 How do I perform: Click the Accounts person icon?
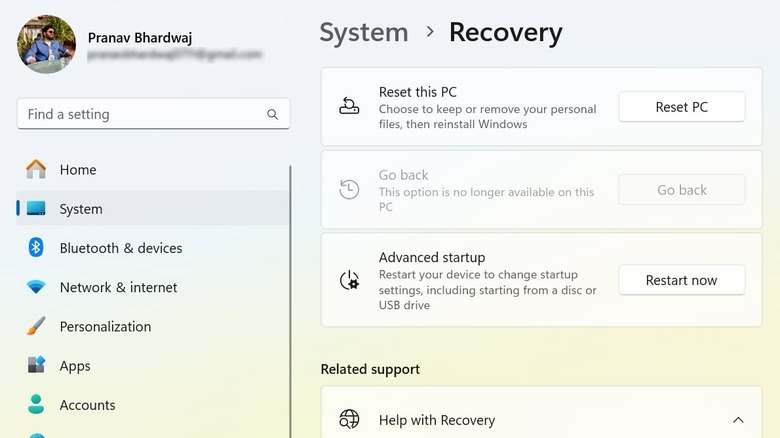(x=36, y=405)
